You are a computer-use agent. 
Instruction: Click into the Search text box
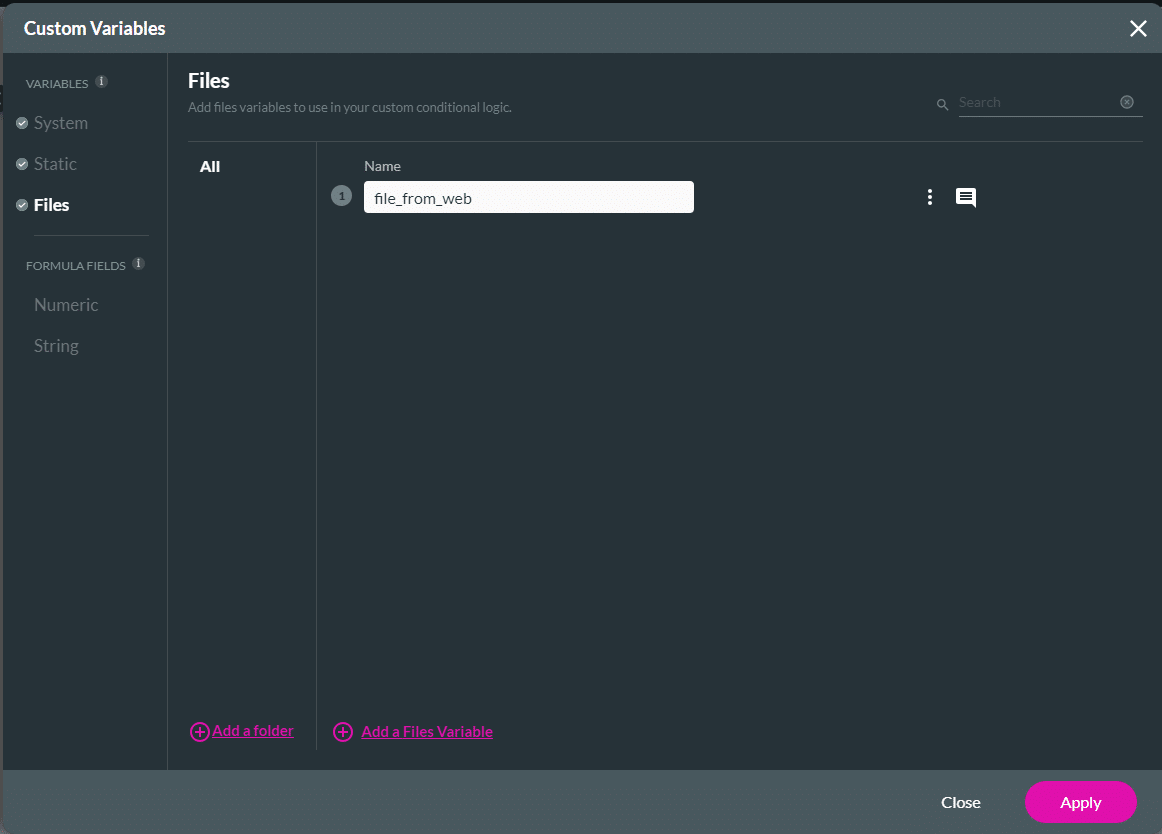coord(1035,102)
